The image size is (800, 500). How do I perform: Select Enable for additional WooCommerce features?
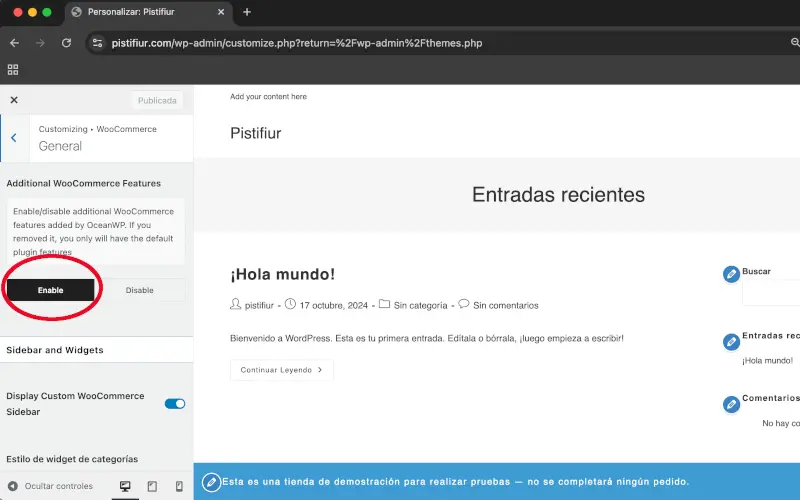pos(51,290)
